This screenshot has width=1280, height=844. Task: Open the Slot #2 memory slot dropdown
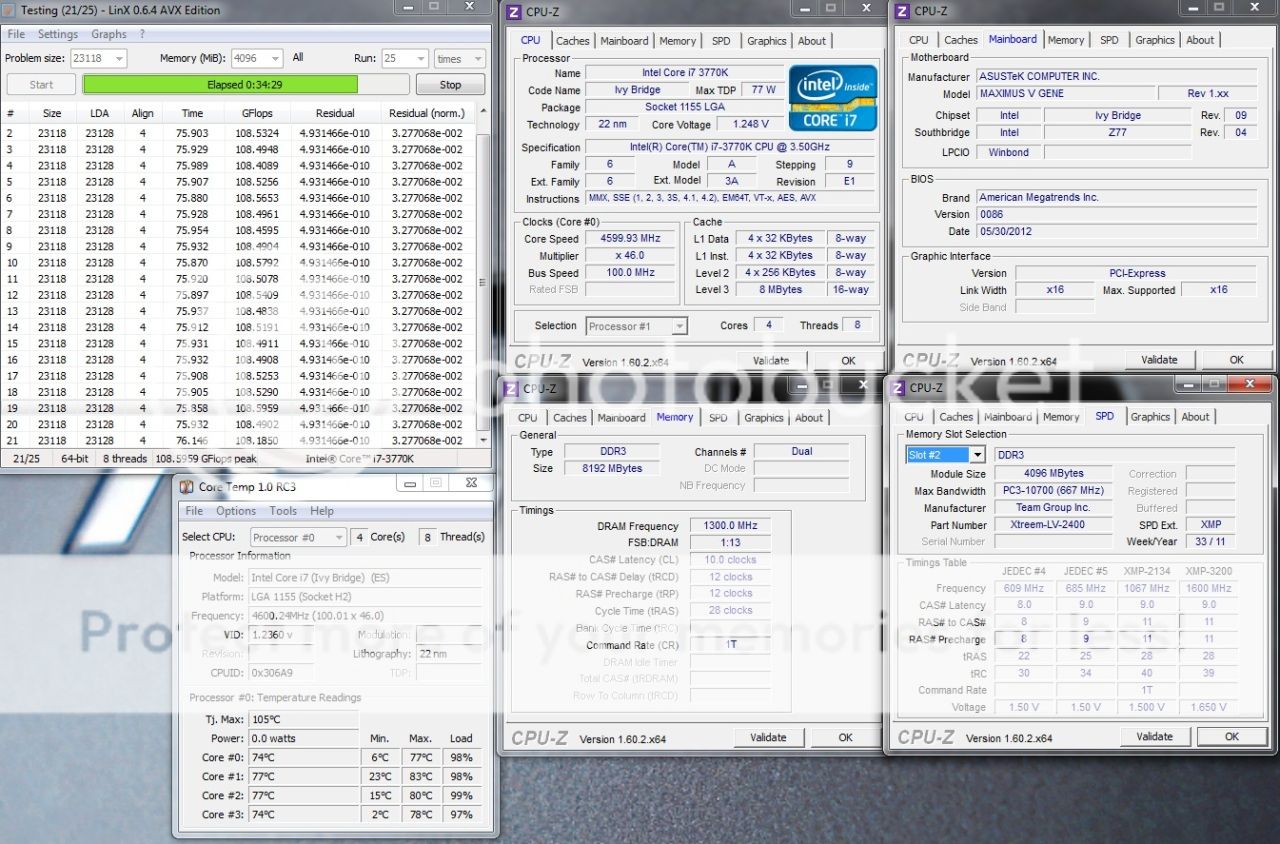pos(976,455)
